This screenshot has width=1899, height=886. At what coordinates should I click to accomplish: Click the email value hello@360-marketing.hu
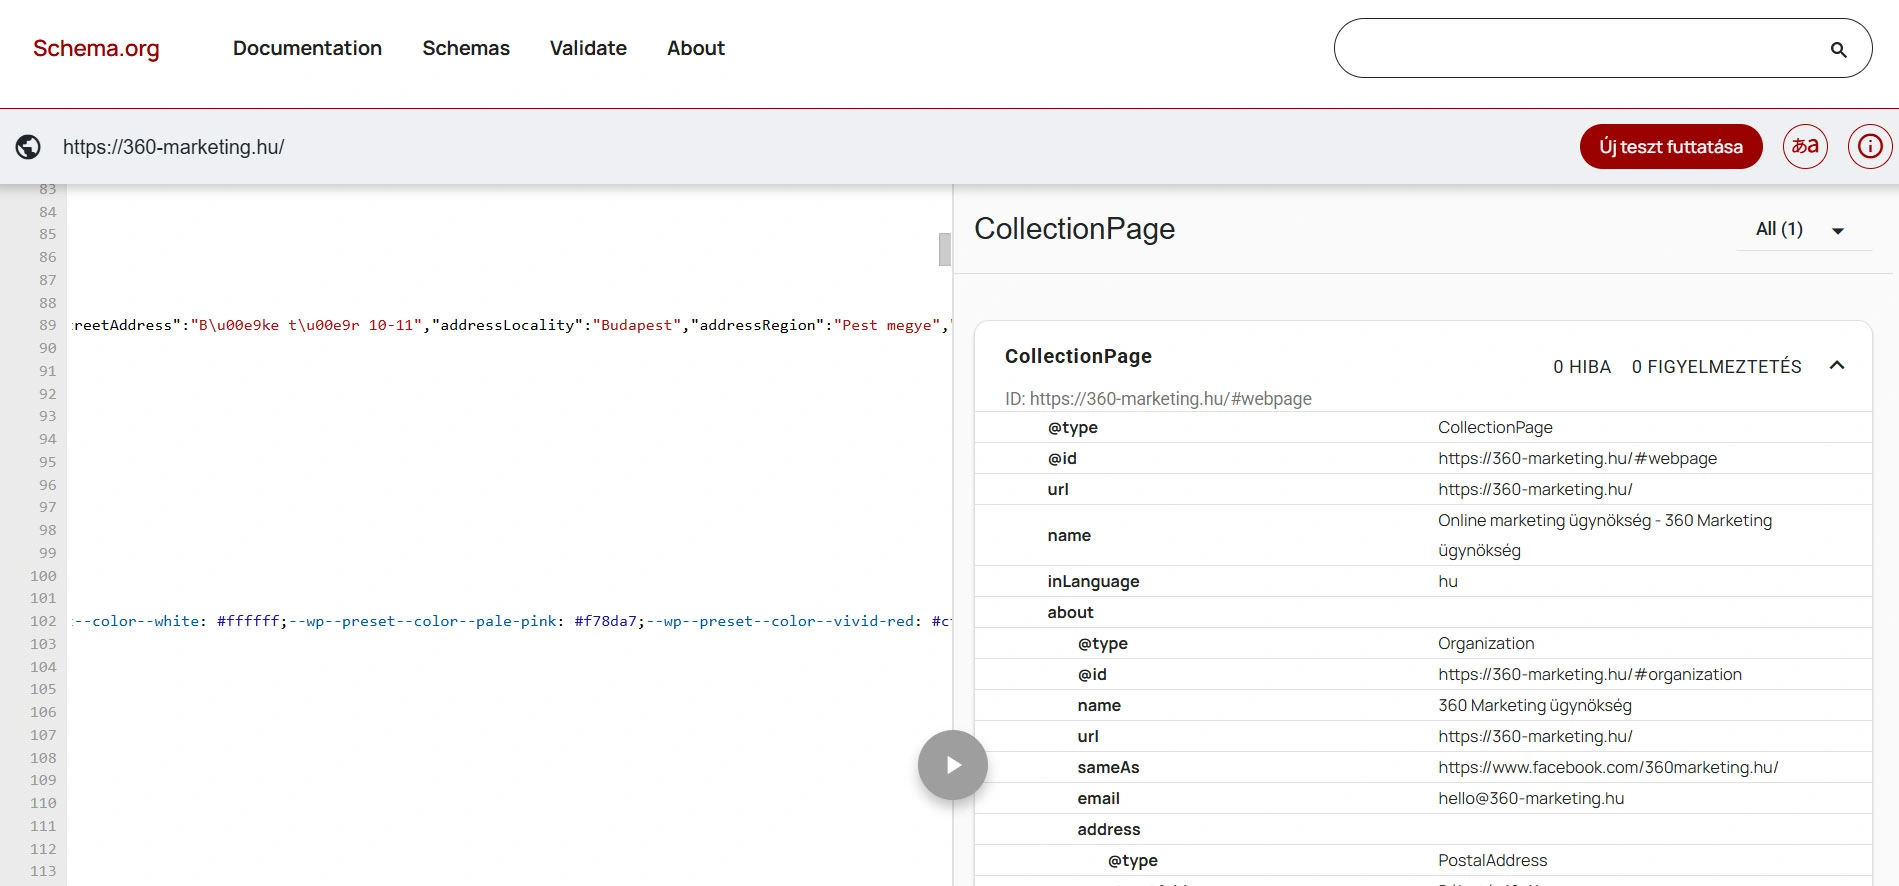pyautogui.click(x=1531, y=798)
